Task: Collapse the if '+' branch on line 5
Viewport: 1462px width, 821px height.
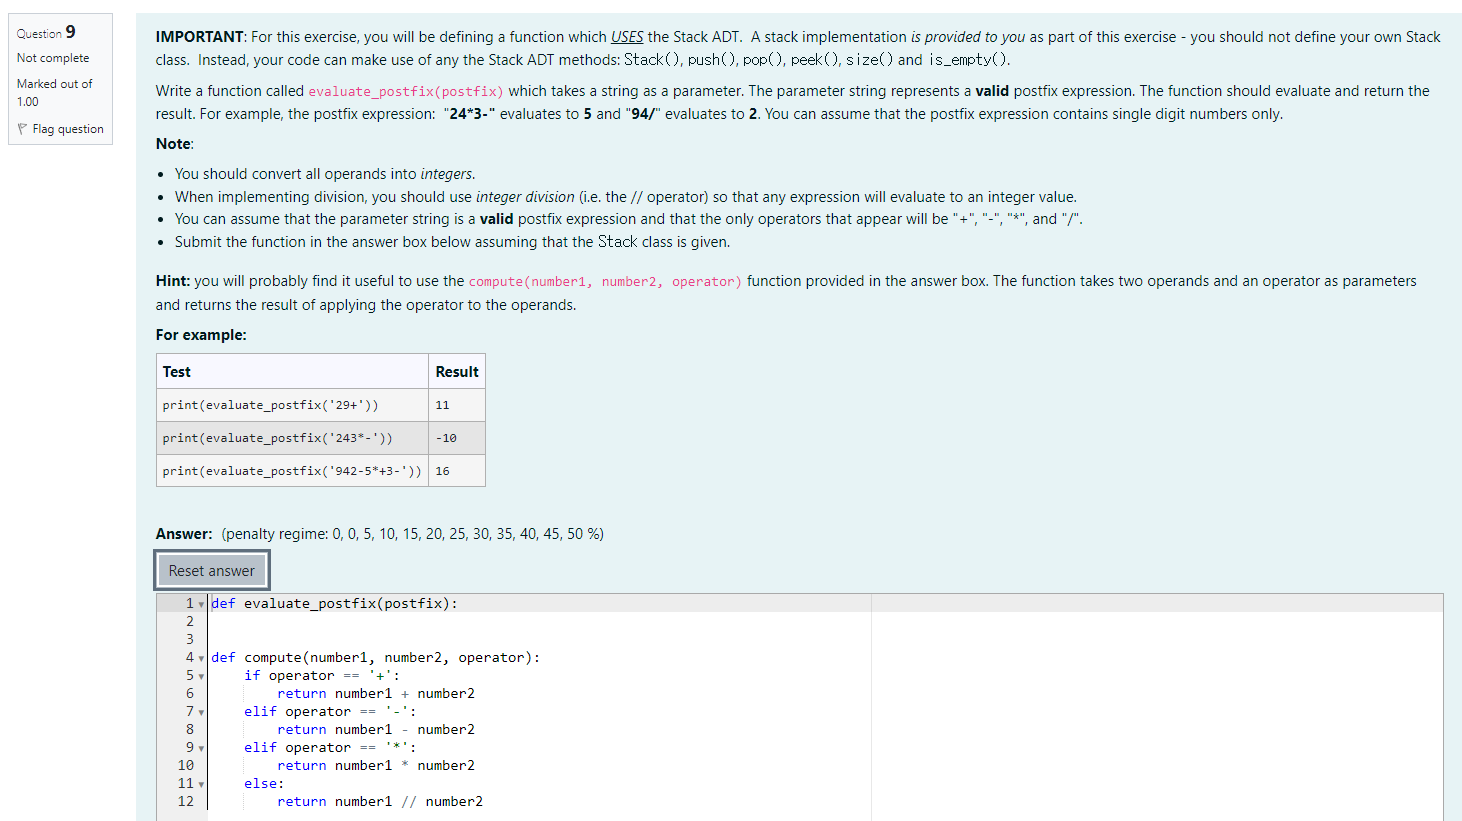Action: point(201,675)
